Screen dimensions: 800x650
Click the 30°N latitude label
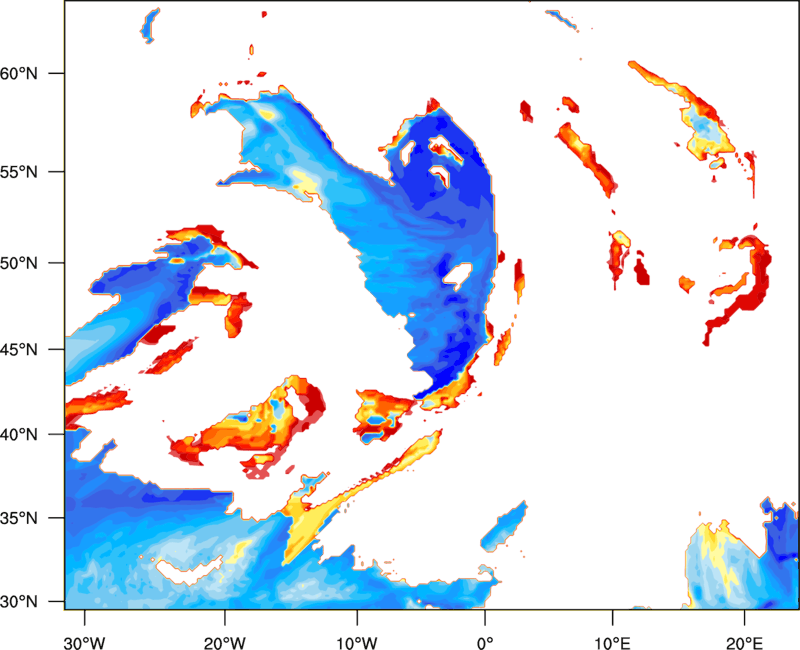[19, 602]
